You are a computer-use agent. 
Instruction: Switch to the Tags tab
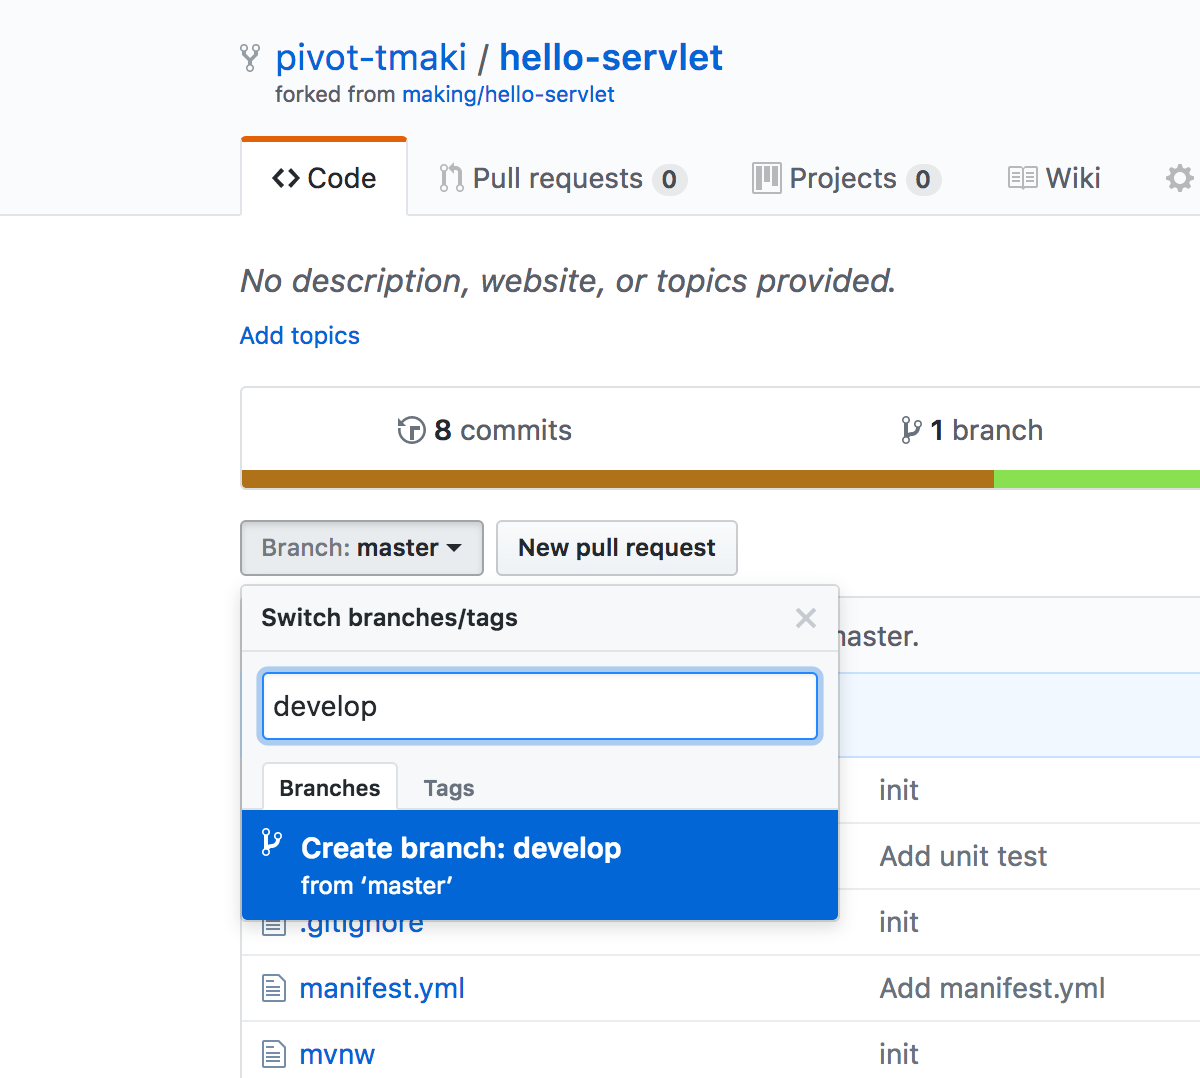[449, 788]
